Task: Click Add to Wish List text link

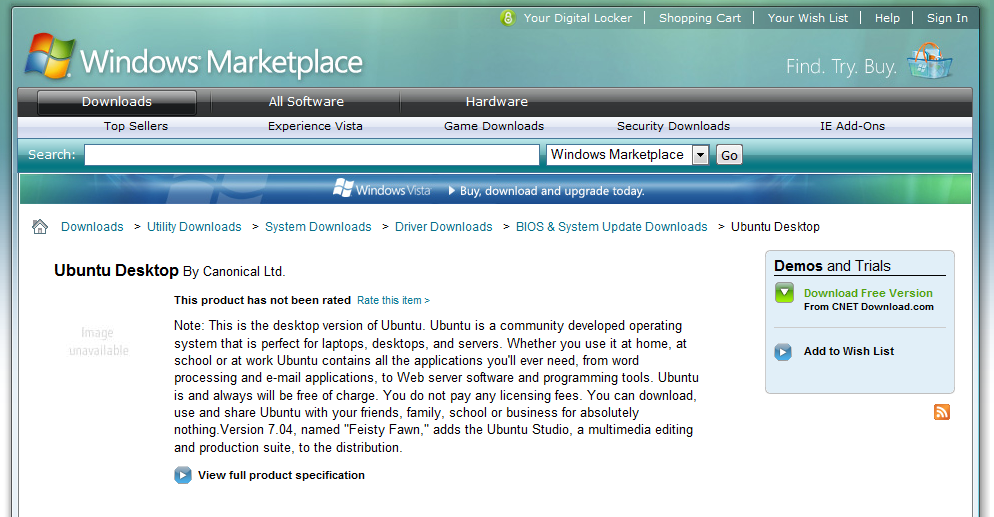Action: tap(849, 351)
